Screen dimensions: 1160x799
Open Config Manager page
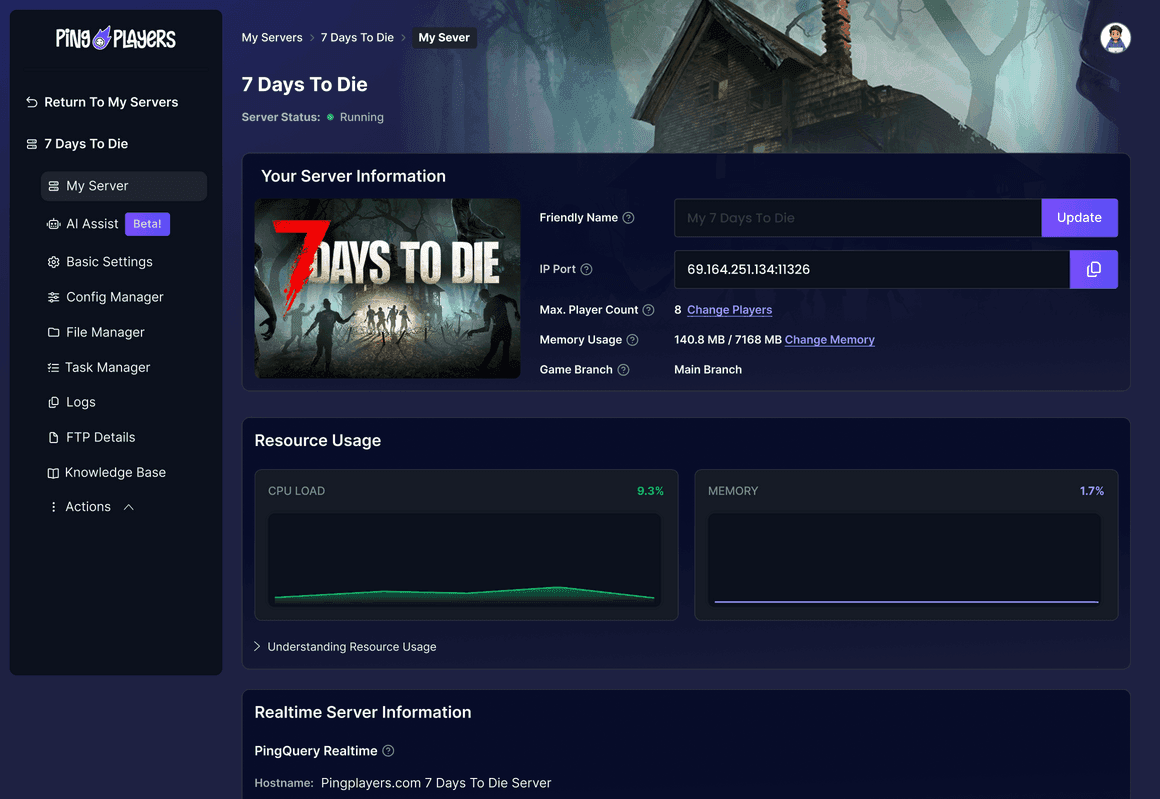(115, 297)
